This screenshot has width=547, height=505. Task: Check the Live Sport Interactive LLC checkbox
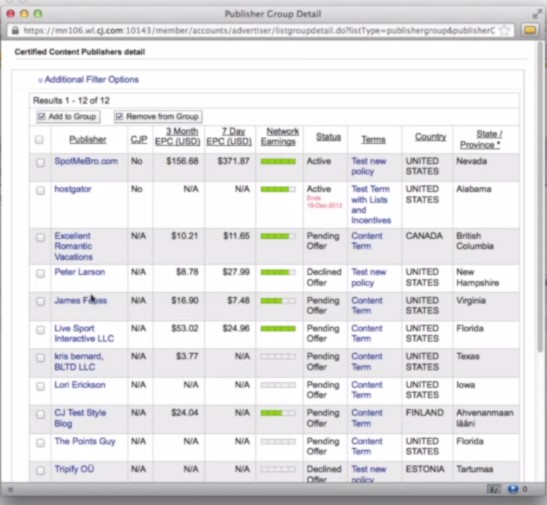(x=40, y=330)
